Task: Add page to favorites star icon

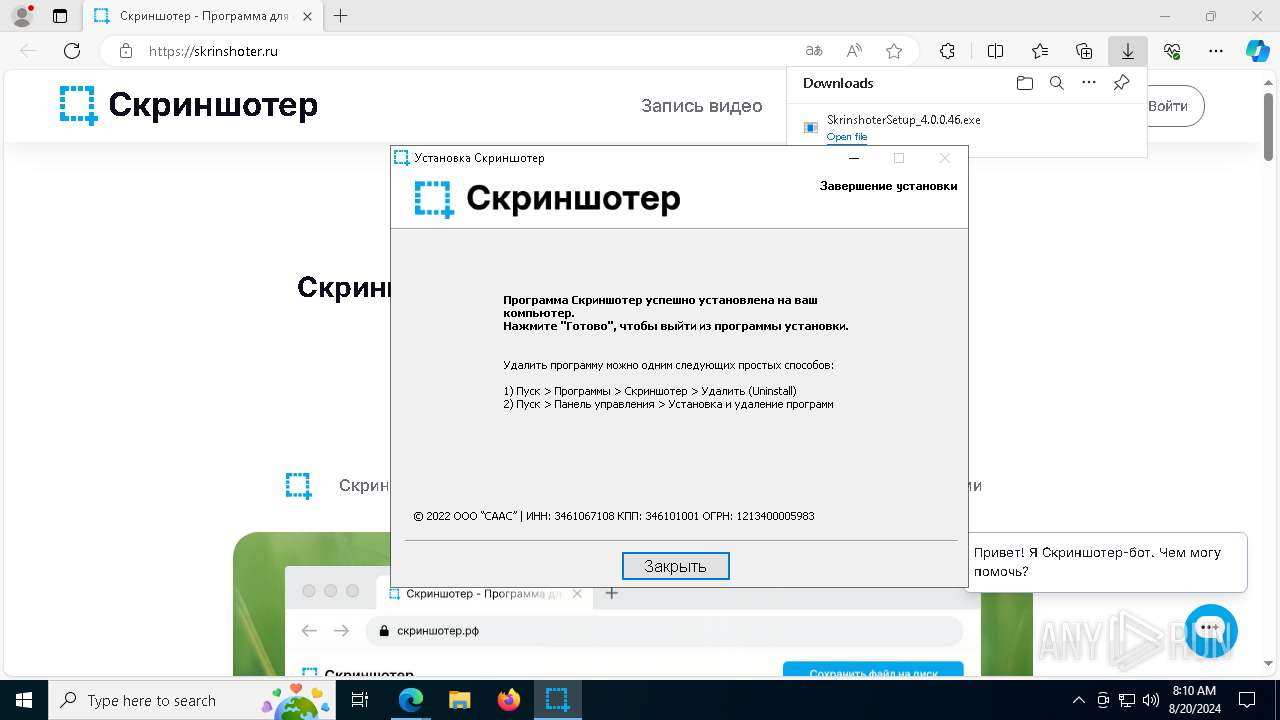Action: (894, 51)
